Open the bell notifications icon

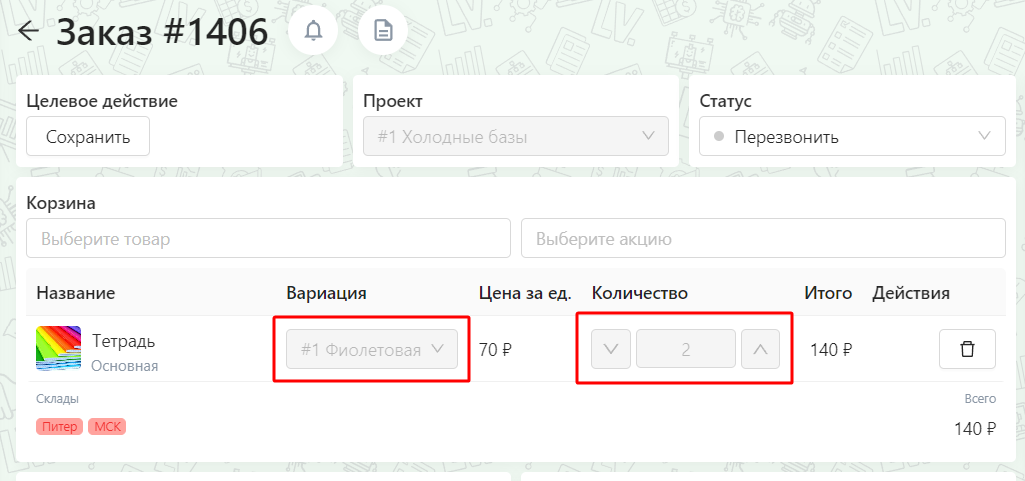click(x=313, y=31)
